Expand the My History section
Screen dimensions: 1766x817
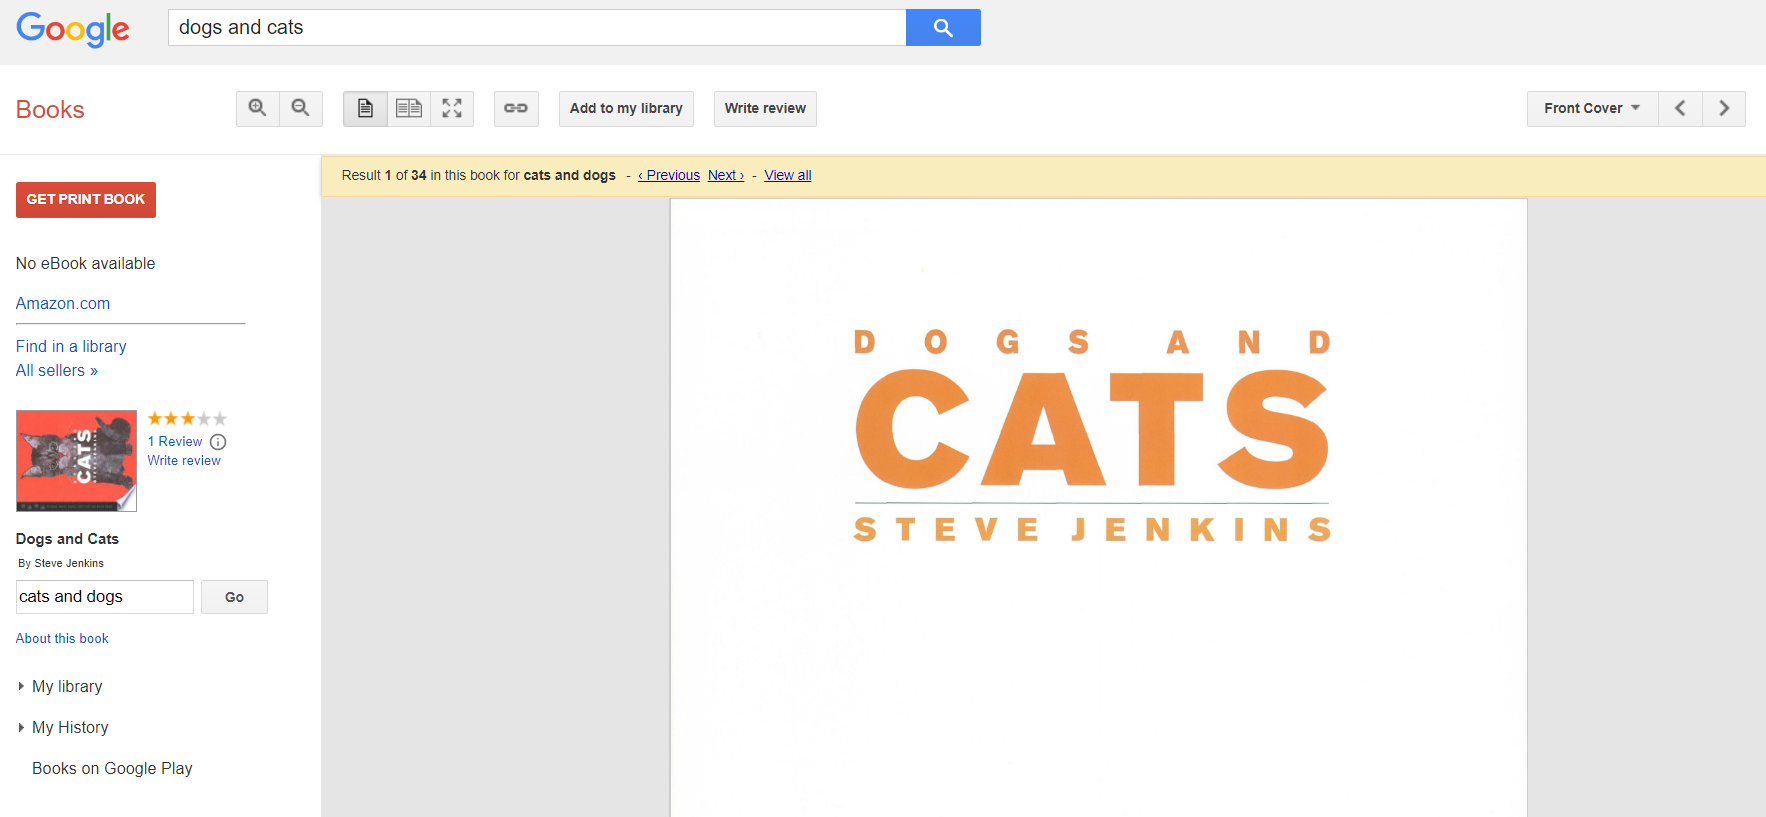[69, 727]
